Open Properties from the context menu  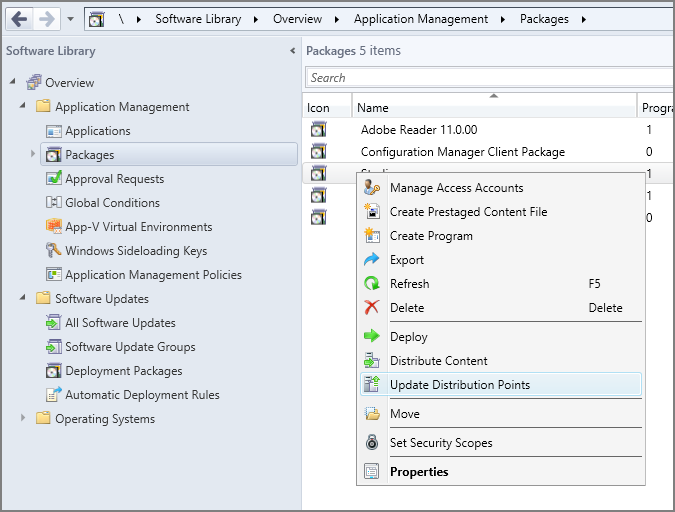point(419,472)
